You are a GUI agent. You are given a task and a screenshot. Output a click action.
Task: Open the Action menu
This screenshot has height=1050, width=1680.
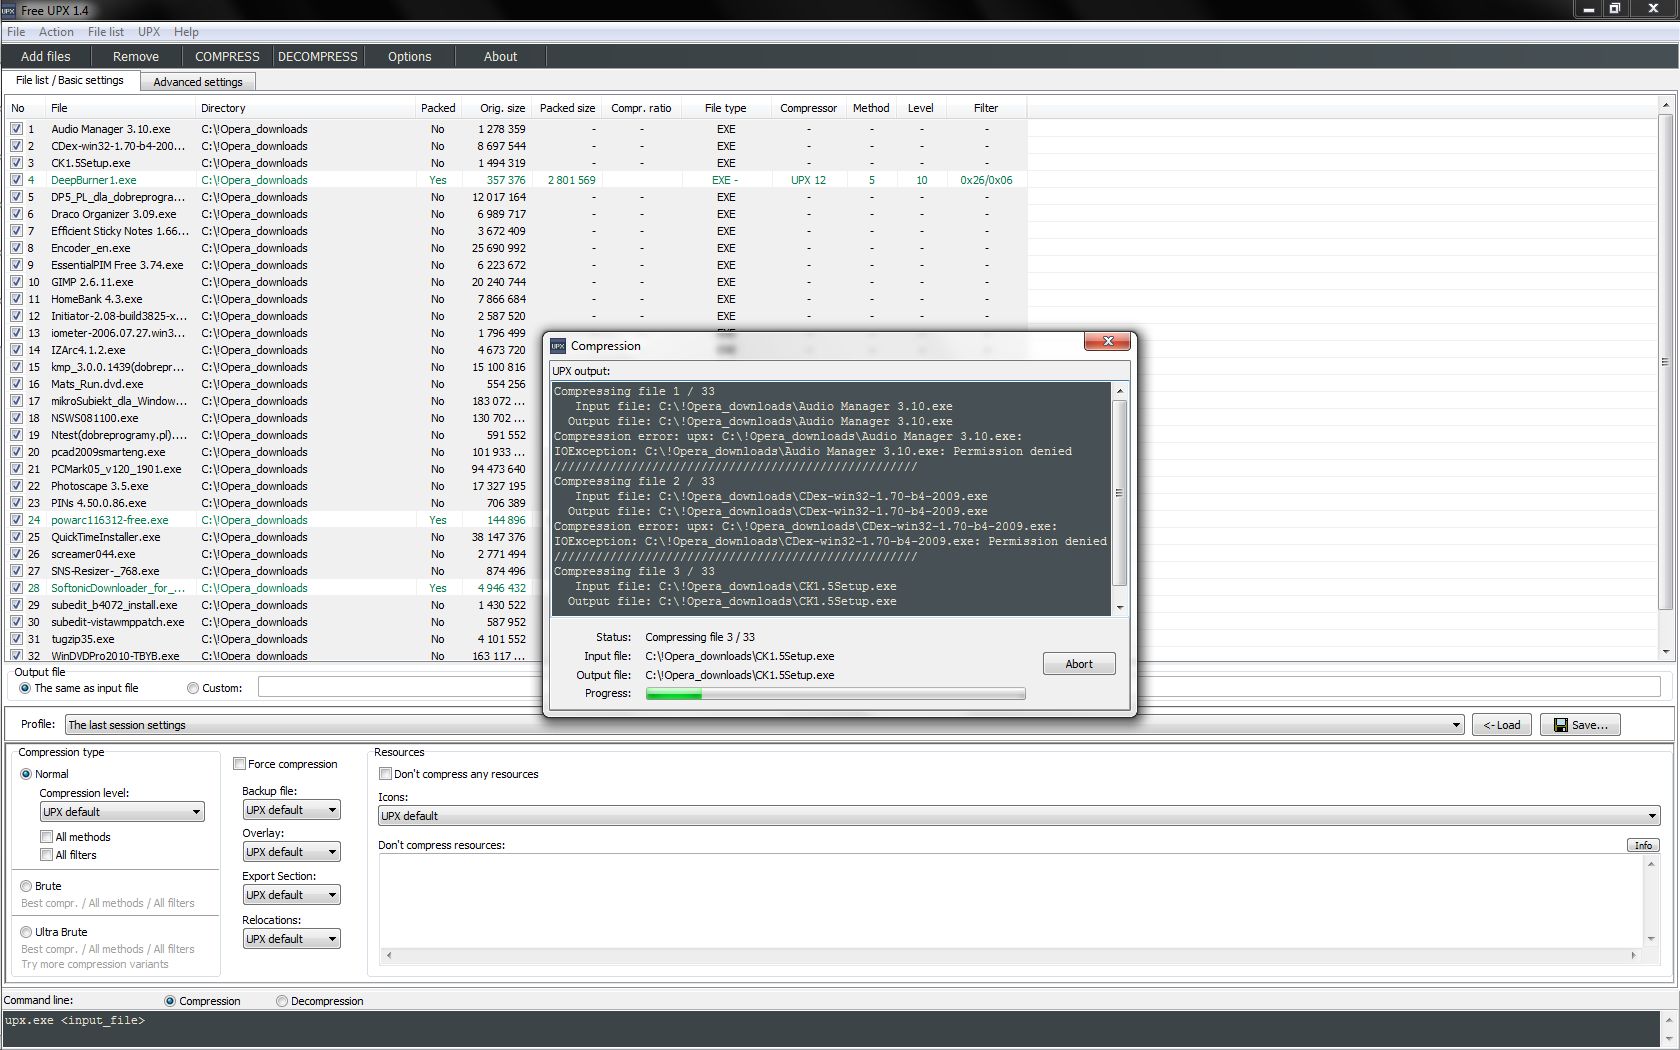pyautogui.click(x=56, y=32)
